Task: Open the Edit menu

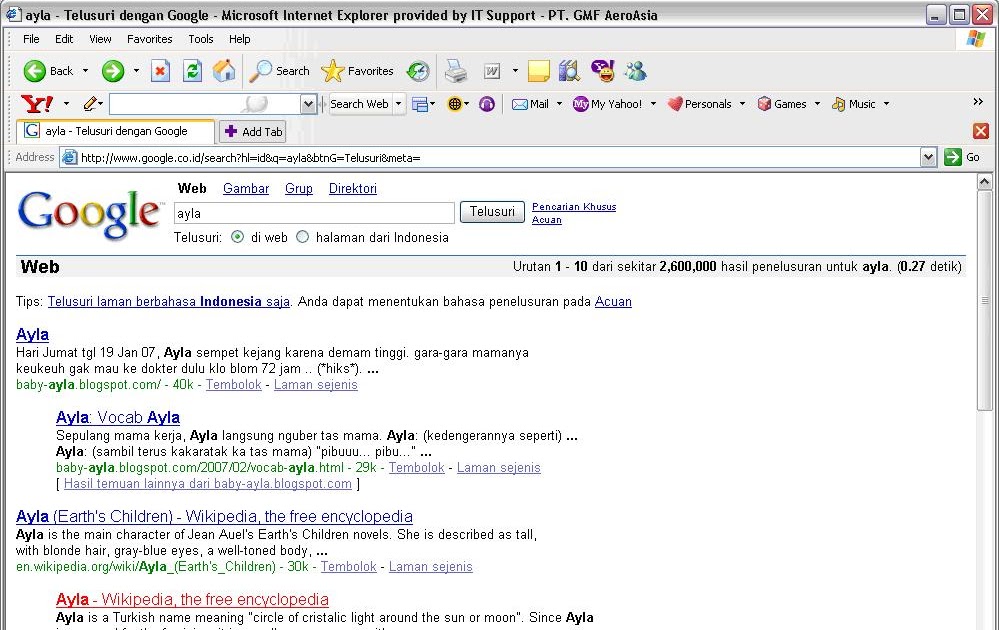Action: (x=64, y=39)
